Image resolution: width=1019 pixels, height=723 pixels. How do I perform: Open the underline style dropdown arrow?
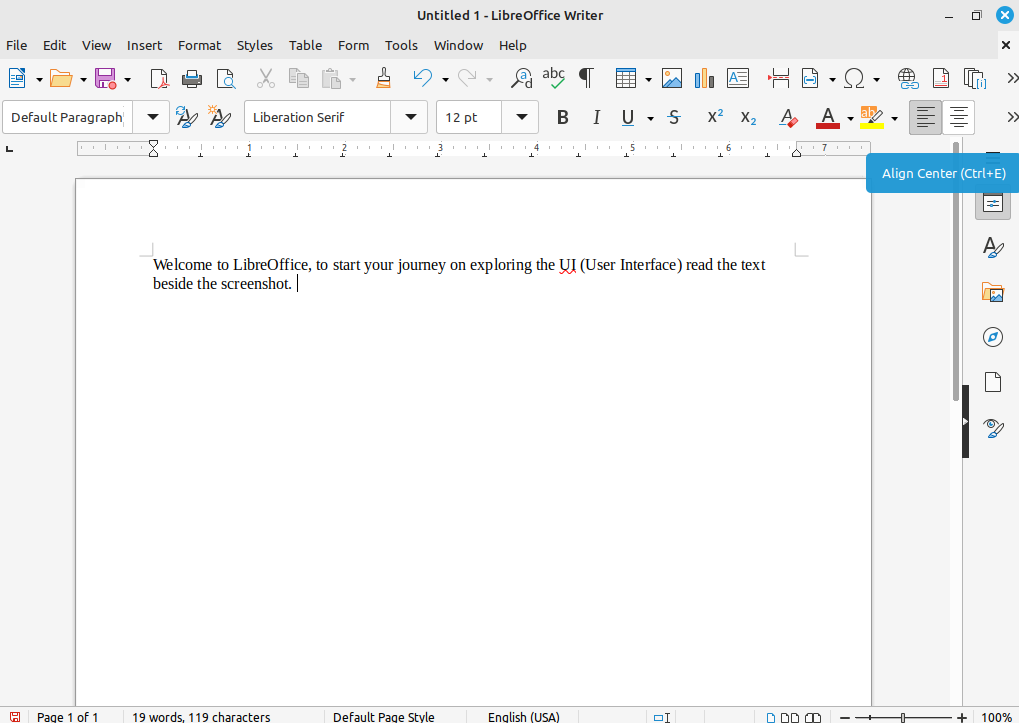[x=650, y=118]
